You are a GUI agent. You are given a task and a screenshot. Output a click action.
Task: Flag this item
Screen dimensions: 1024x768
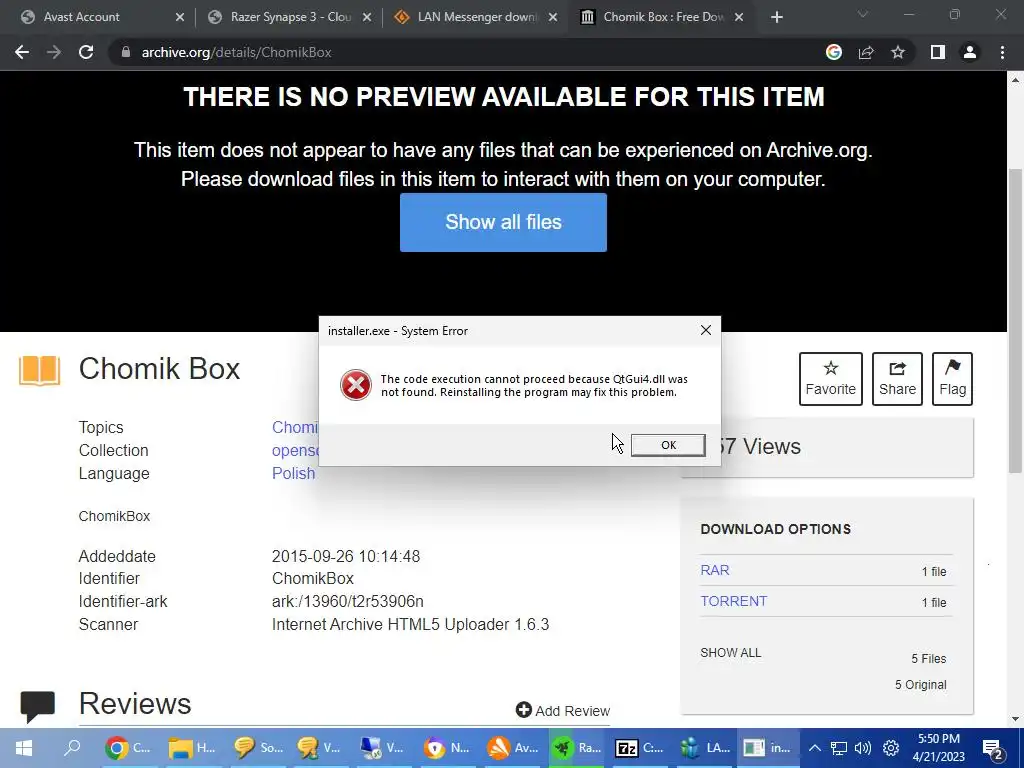tap(952, 379)
